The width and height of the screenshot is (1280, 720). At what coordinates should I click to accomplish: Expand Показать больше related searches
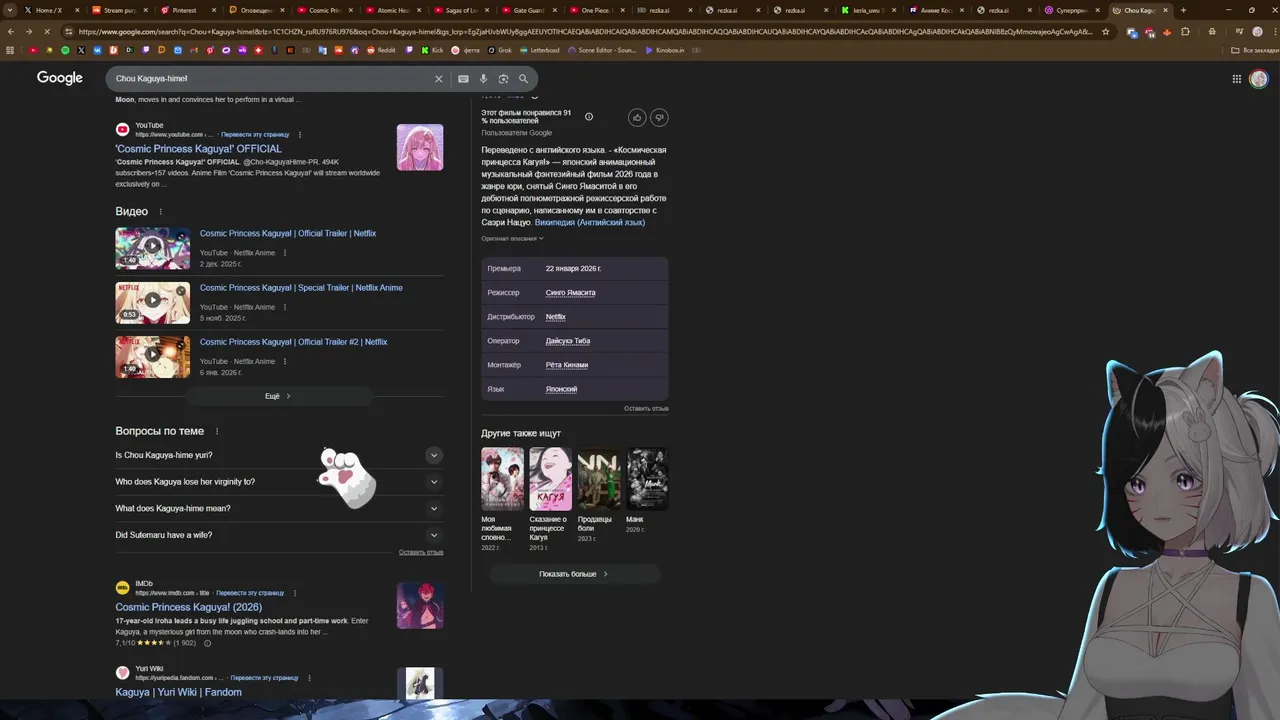(574, 574)
